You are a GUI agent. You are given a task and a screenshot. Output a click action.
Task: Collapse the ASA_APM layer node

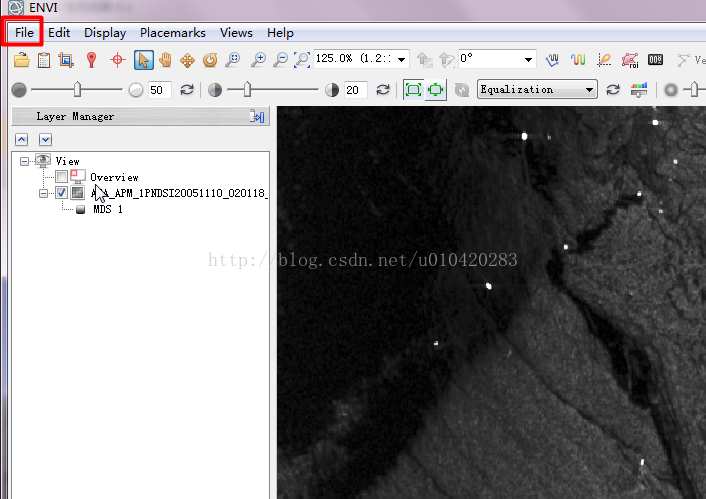coord(43,194)
